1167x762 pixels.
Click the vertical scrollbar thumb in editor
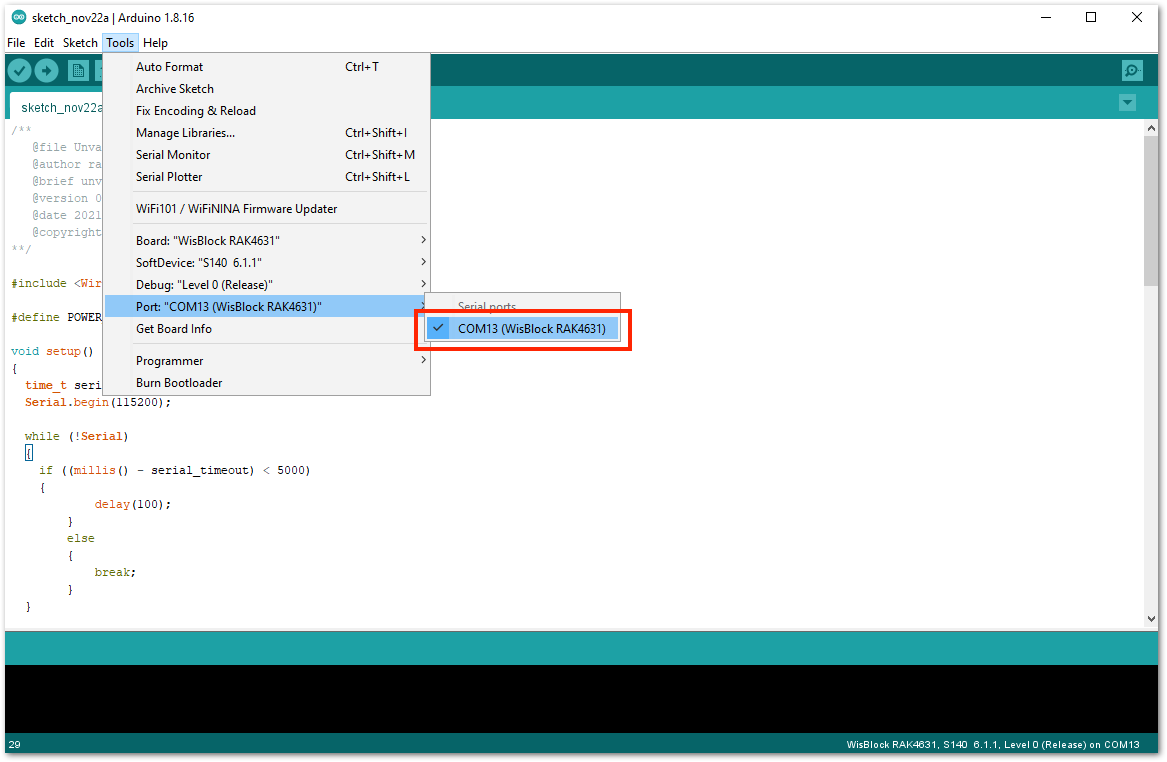click(x=1151, y=211)
